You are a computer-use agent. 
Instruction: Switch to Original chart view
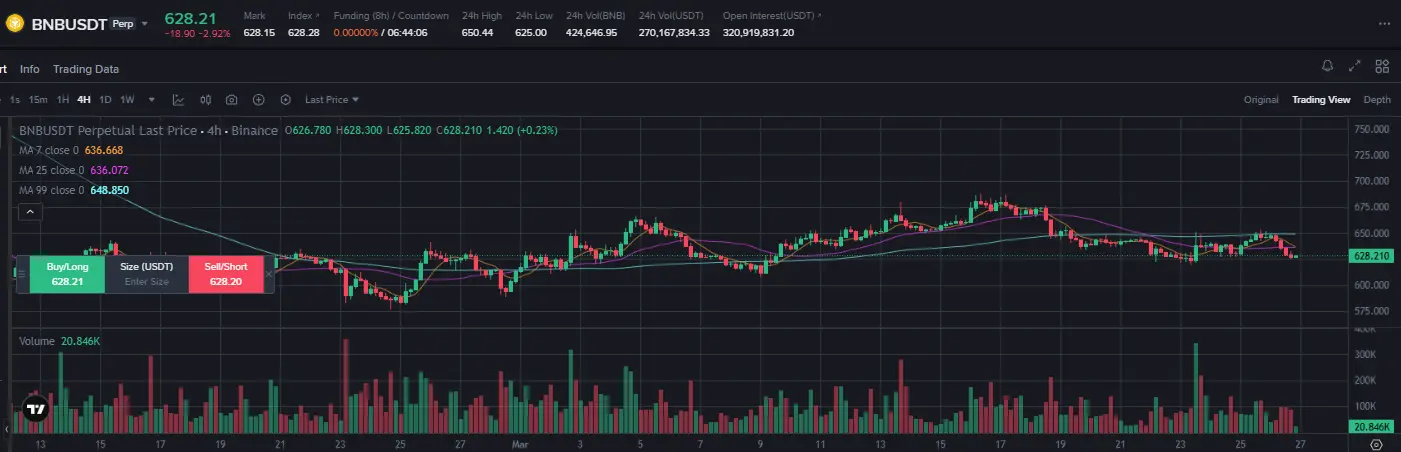click(x=1261, y=100)
